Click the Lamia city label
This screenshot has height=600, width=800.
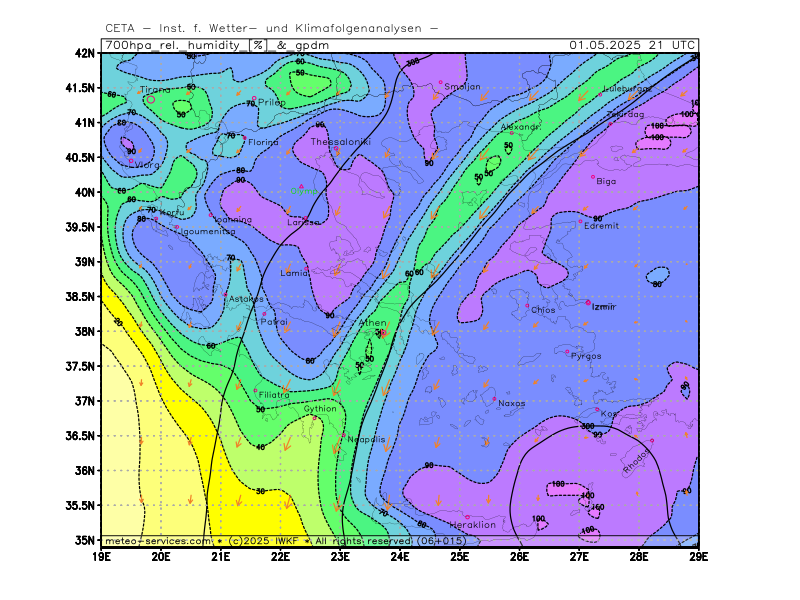tap(294, 273)
